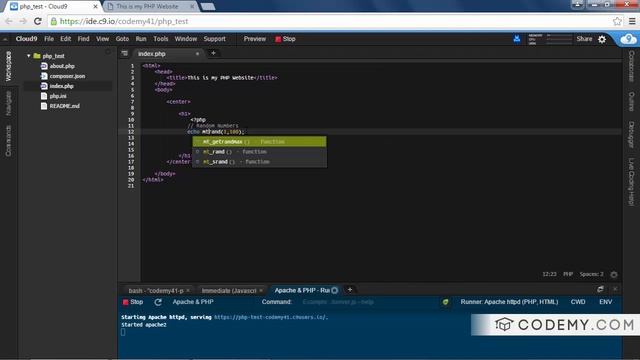
Task: Open the Support menu
Action: tap(214, 39)
